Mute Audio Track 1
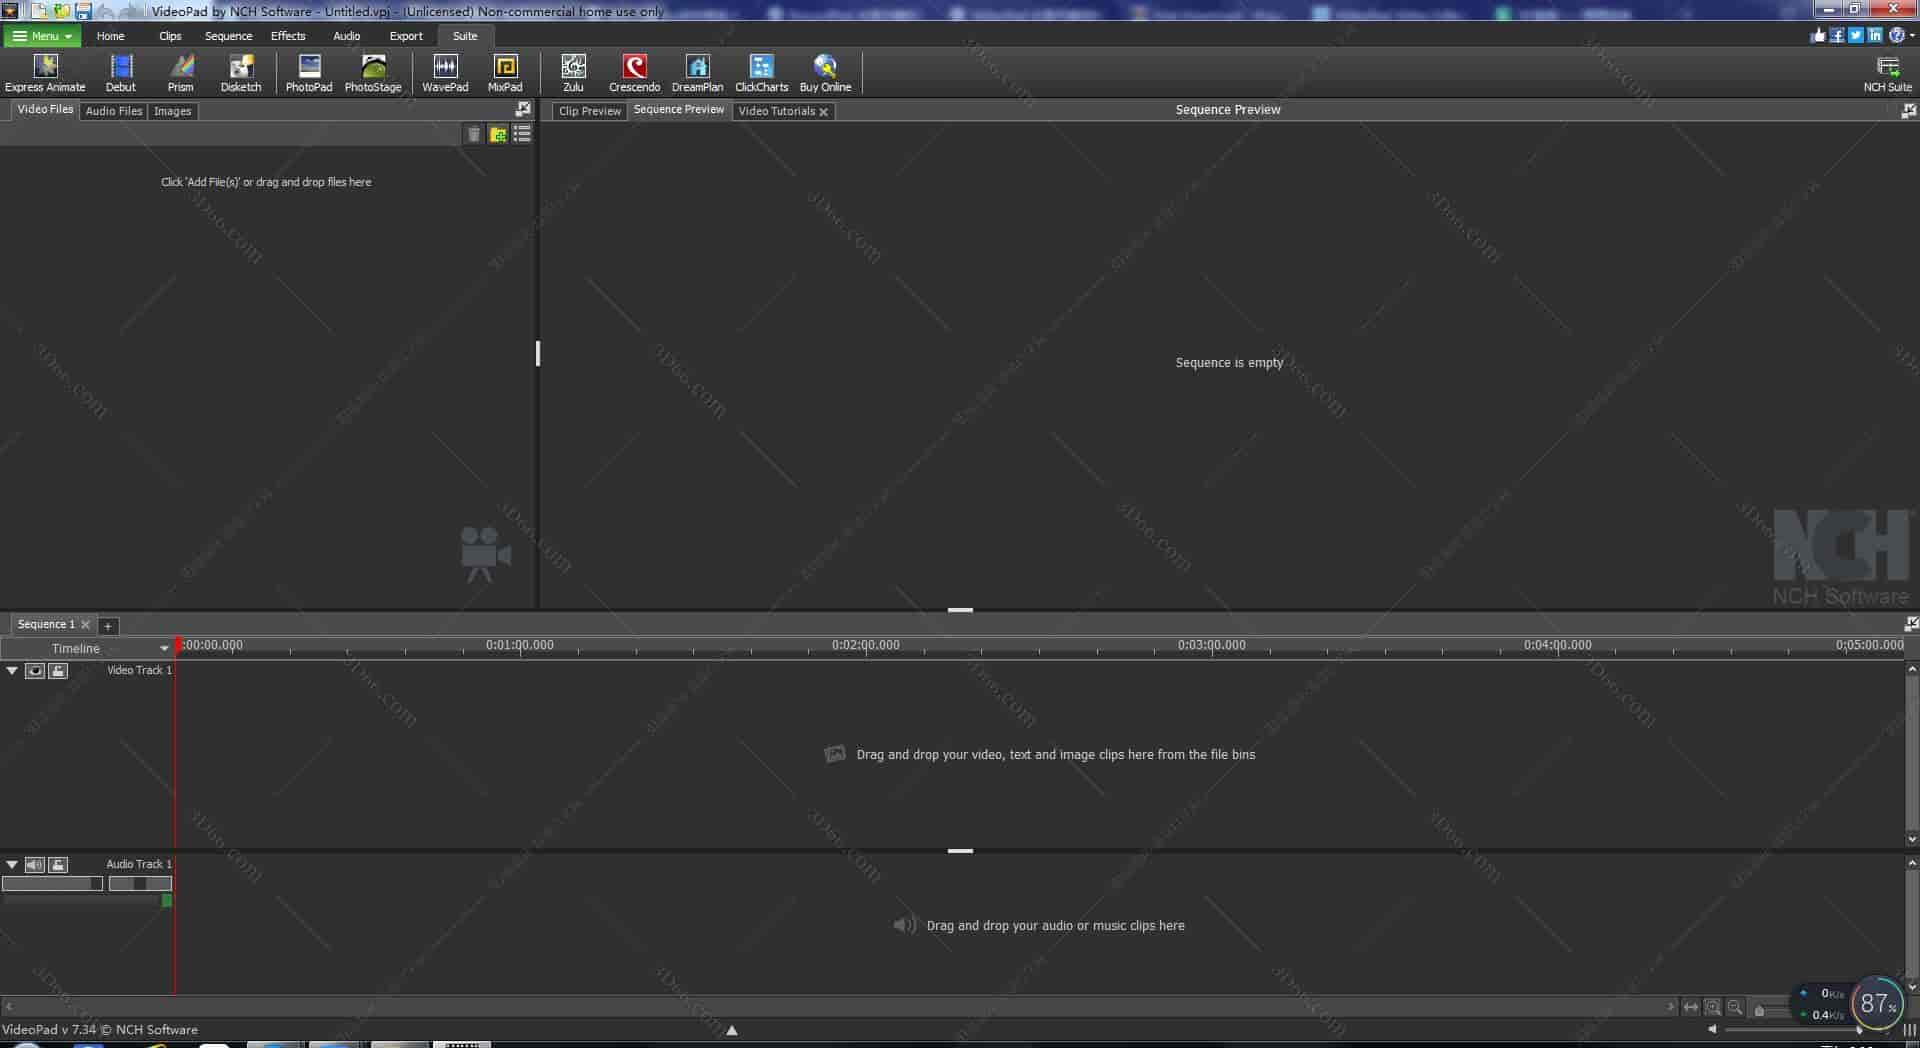 35,865
